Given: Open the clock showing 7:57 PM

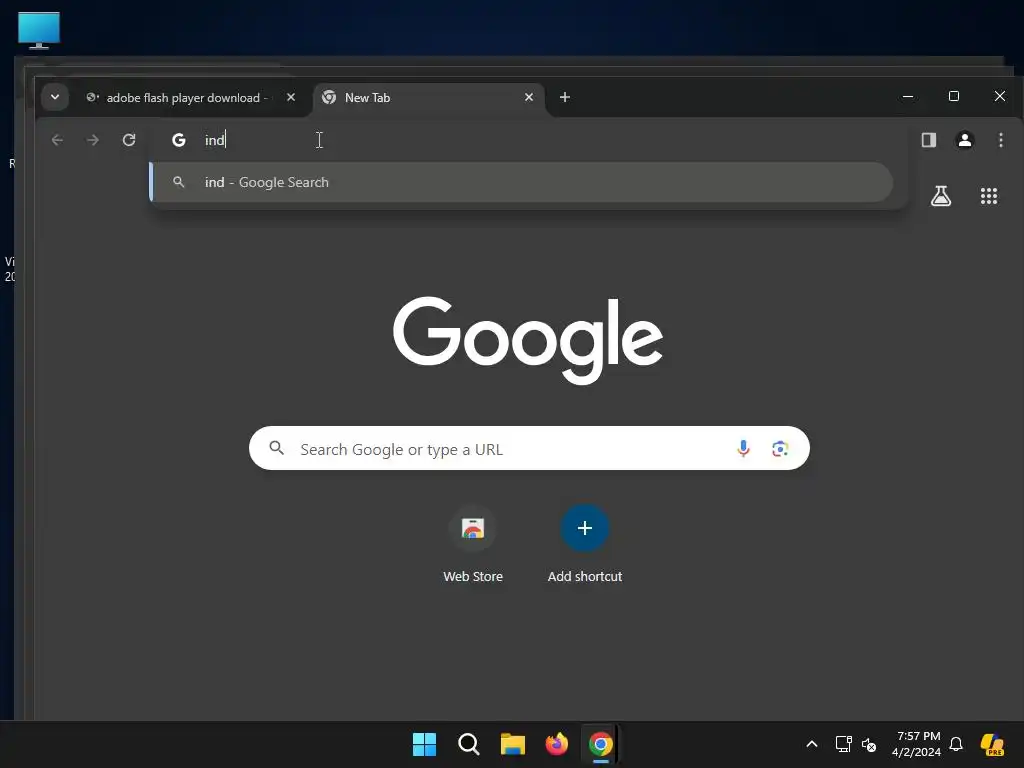Looking at the screenshot, I should (x=917, y=744).
